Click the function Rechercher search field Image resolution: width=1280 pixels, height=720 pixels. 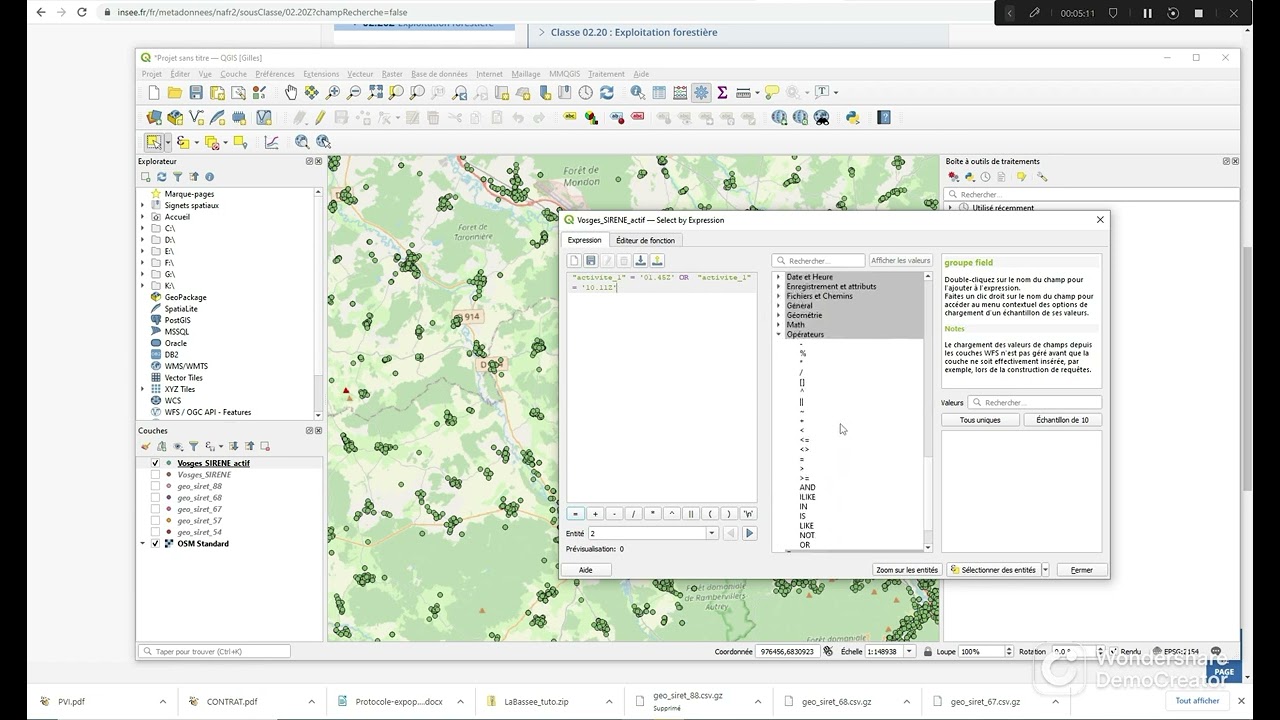(x=820, y=260)
